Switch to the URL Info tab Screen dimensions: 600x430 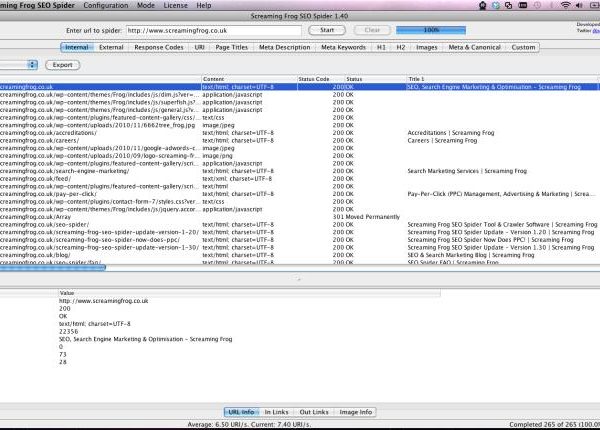241,412
